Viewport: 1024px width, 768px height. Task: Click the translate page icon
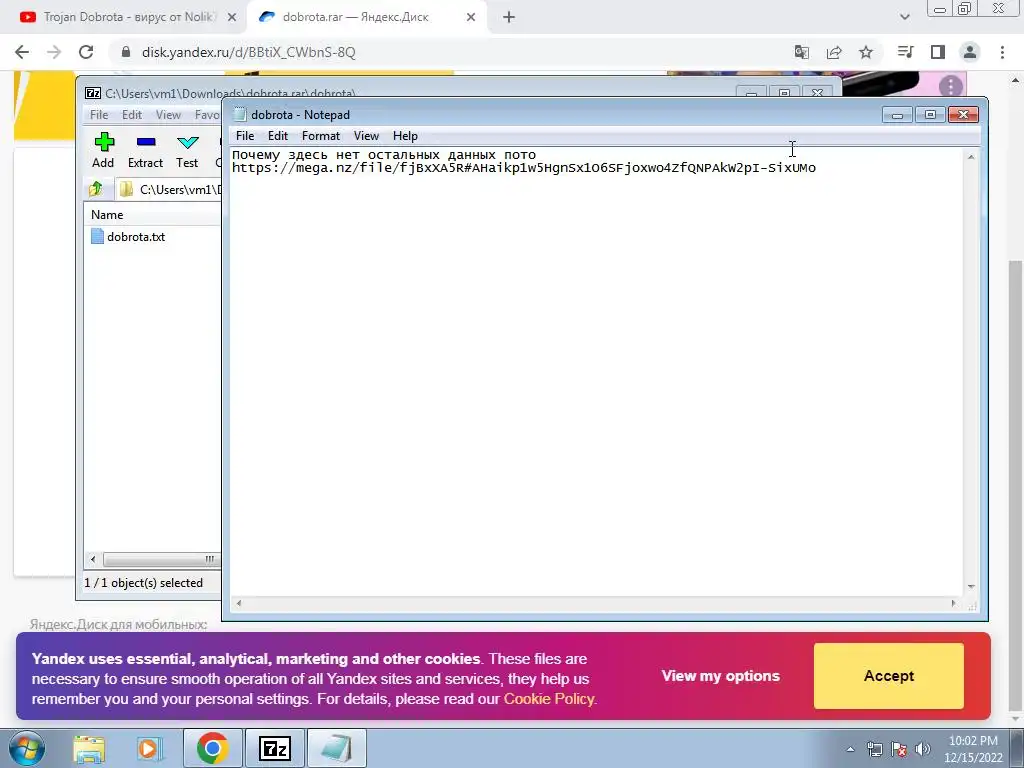802,52
